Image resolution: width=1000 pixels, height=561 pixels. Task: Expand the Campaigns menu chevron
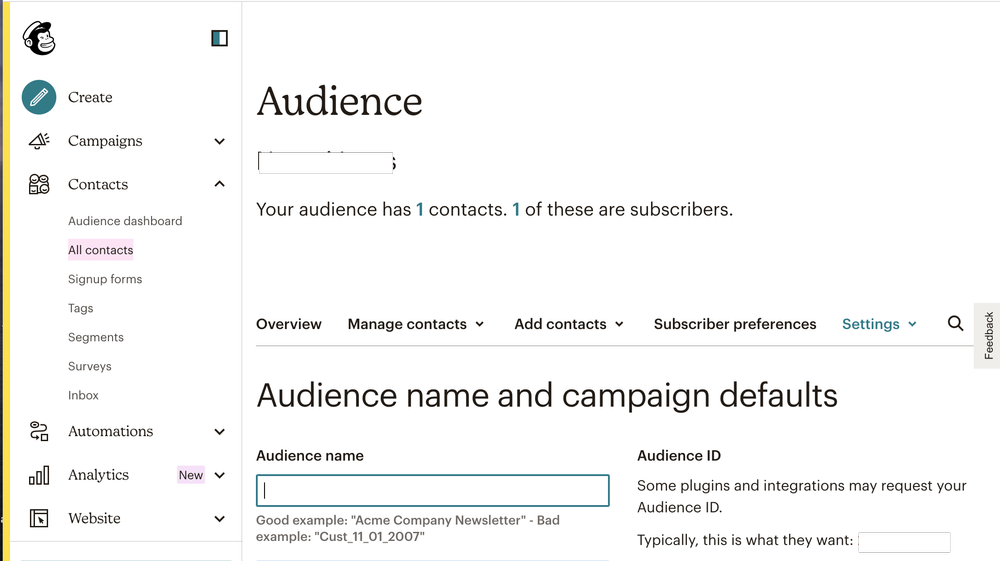pos(220,141)
